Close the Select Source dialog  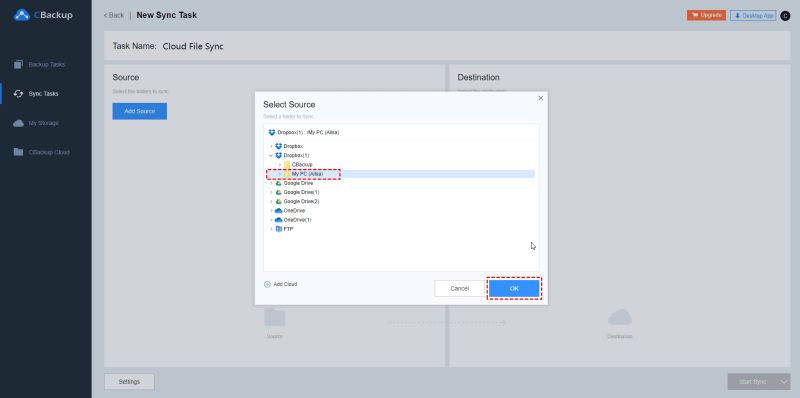541,98
